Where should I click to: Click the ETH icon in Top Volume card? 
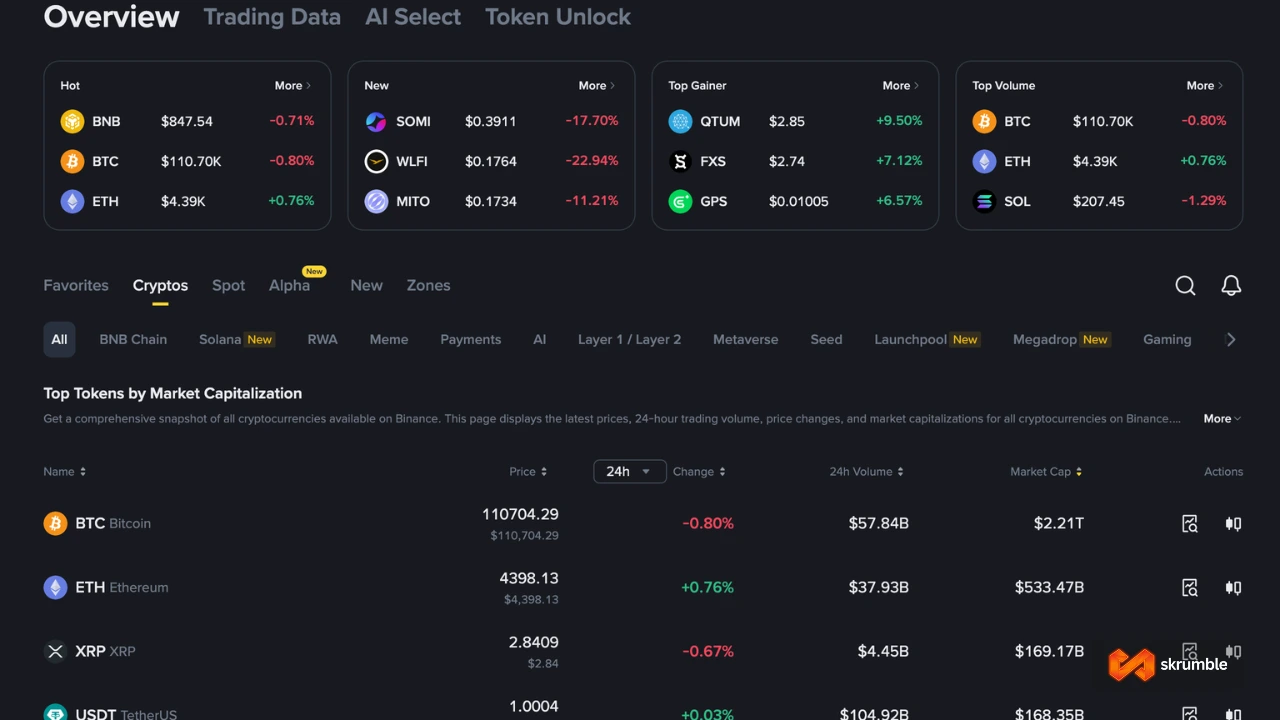pos(984,161)
